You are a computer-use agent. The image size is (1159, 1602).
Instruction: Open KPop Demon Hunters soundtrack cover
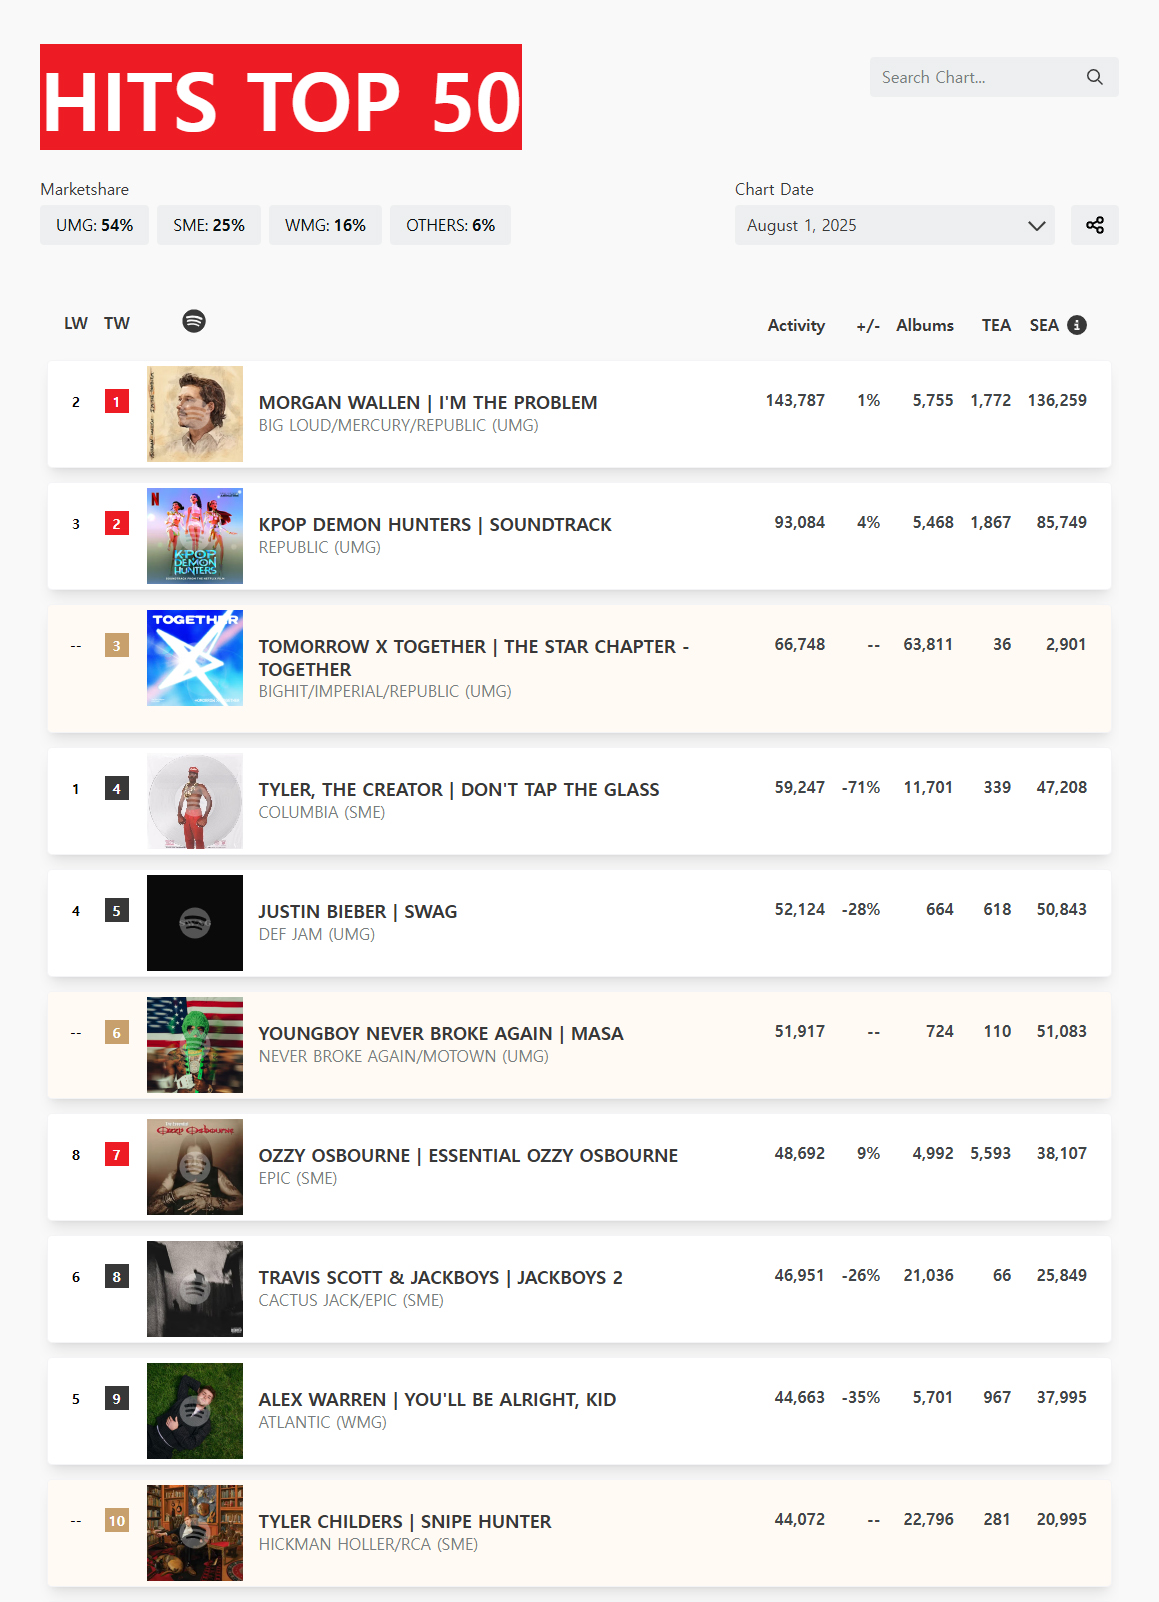tap(195, 536)
